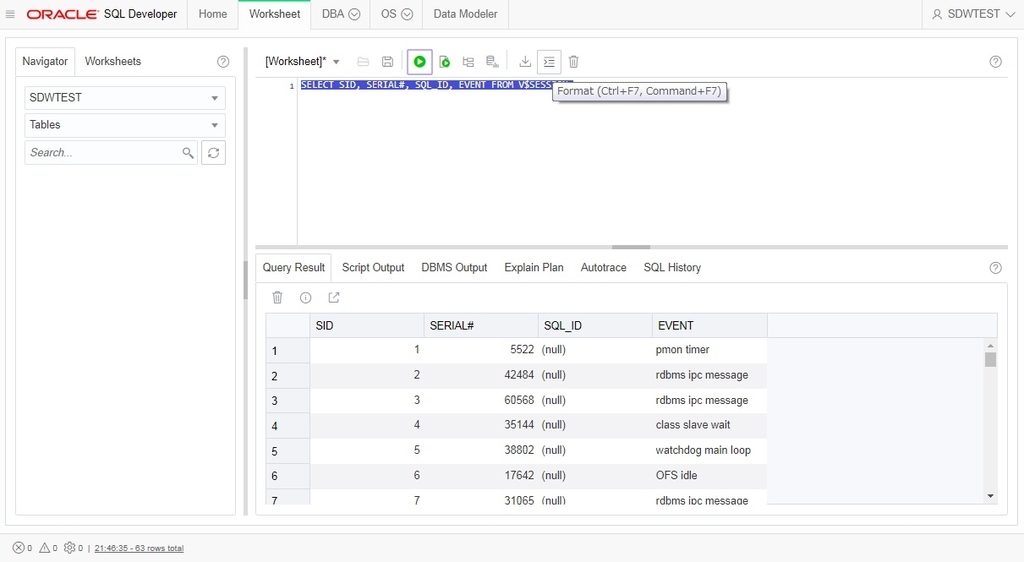Image resolution: width=1024 pixels, height=562 pixels.
Task: Open the Data Modeler tab
Action: coord(465,14)
